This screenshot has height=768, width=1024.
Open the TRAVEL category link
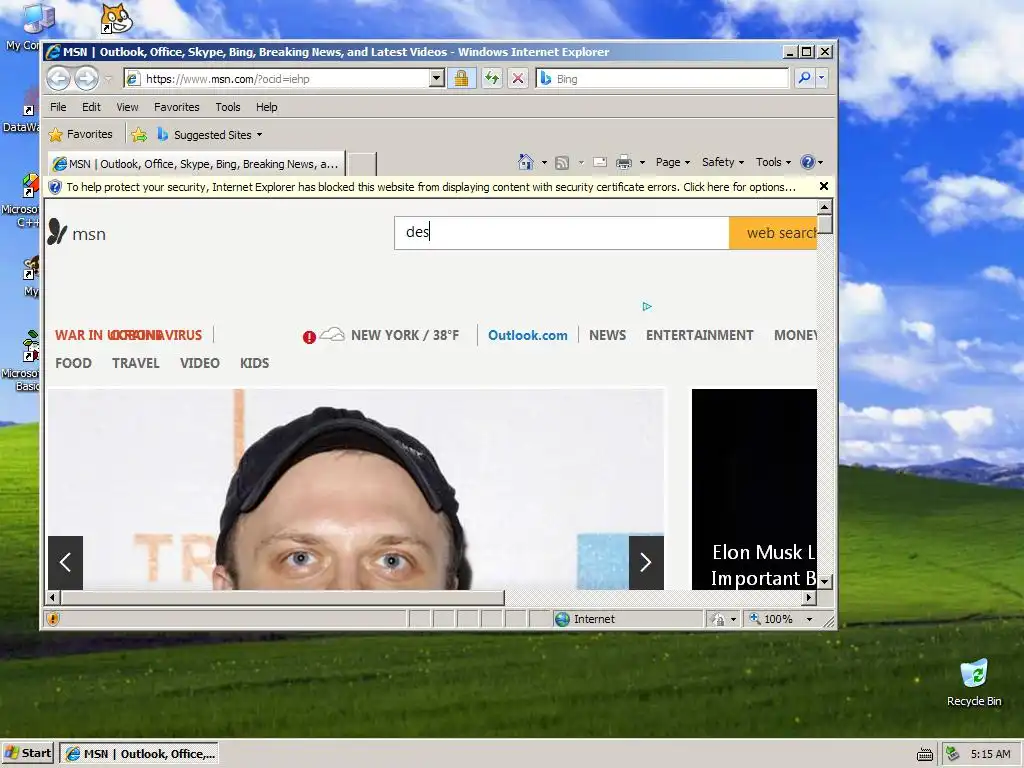[x=136, y=364]
